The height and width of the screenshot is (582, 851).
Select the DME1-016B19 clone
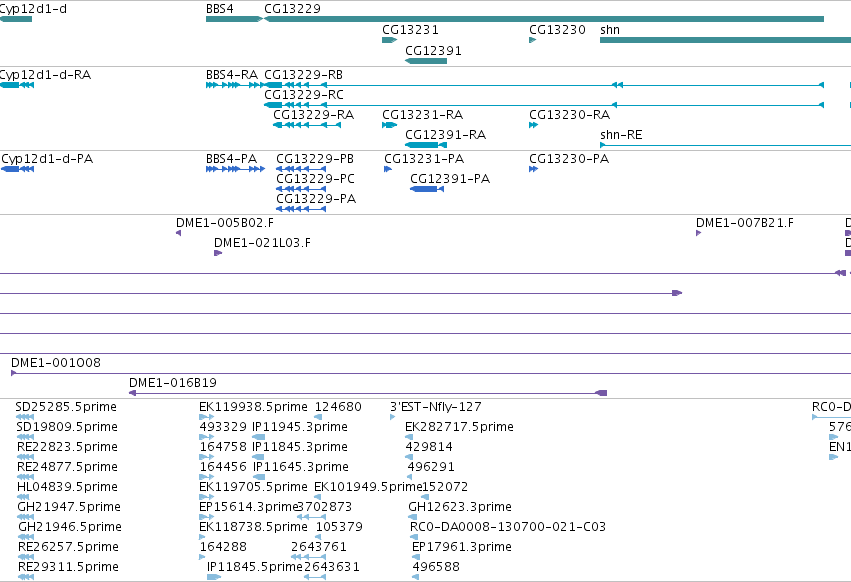click(x=368, y=393)
